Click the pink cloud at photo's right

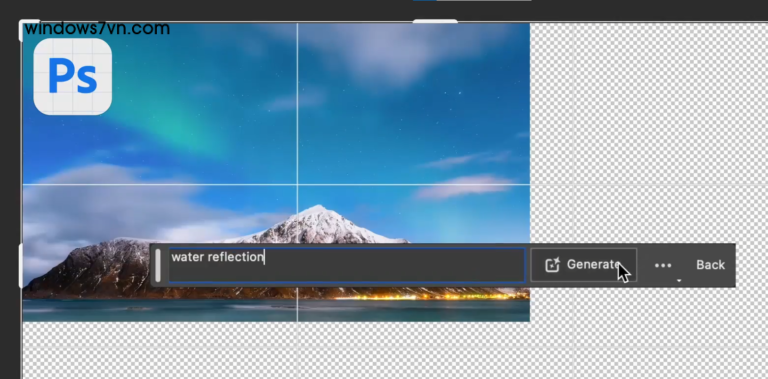(x=464, y=186)
